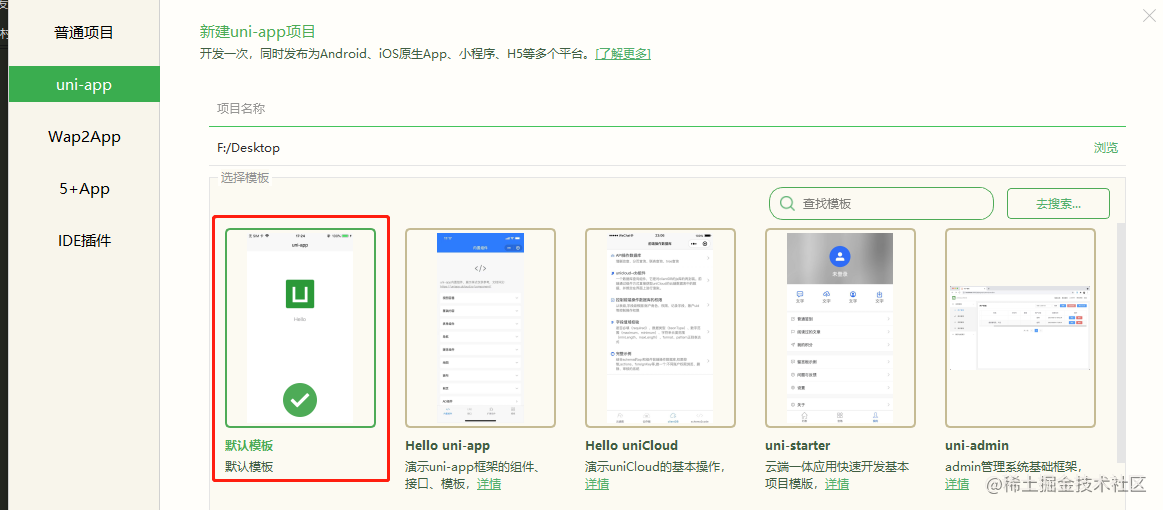Image resolution: width=1163 pixels, height=510 pixels.
Task: Open 详情 link for uni-starter
Action: (x=837, y=484)
